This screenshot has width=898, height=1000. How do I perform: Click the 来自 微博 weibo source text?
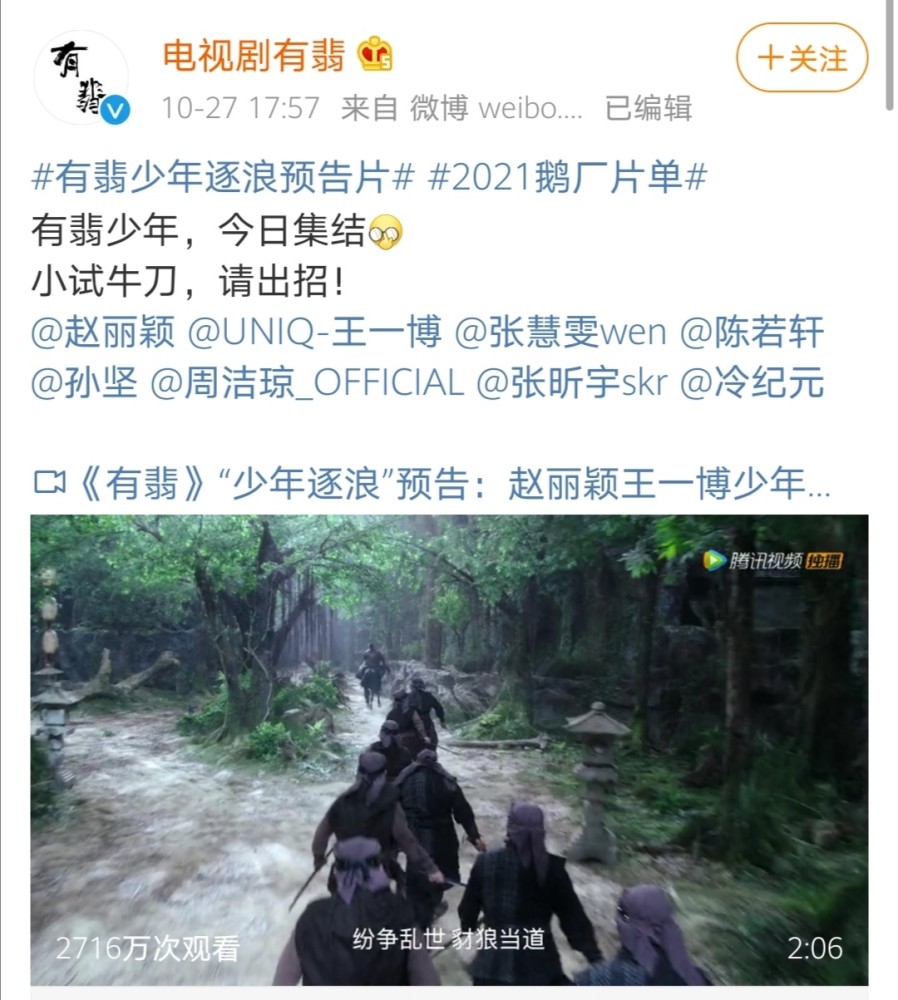tap(462, 108)
